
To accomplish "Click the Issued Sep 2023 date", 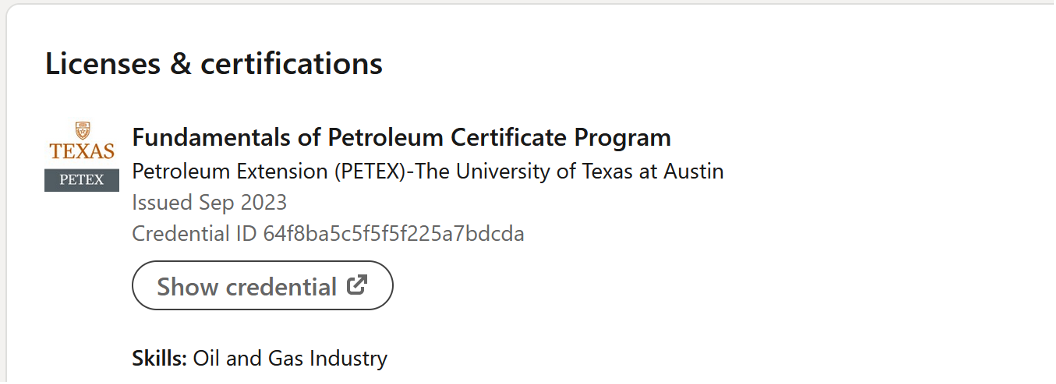I will 209,202.
